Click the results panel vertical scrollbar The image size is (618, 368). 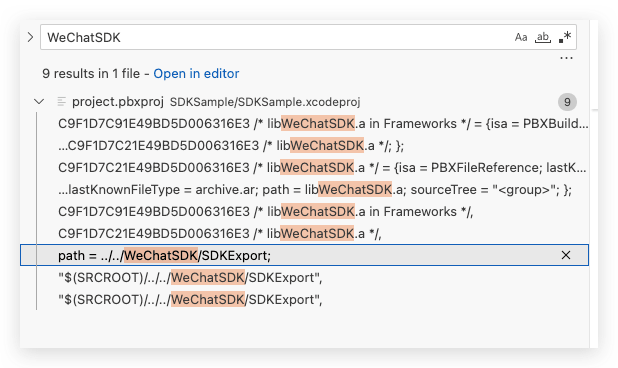point(594,184)
